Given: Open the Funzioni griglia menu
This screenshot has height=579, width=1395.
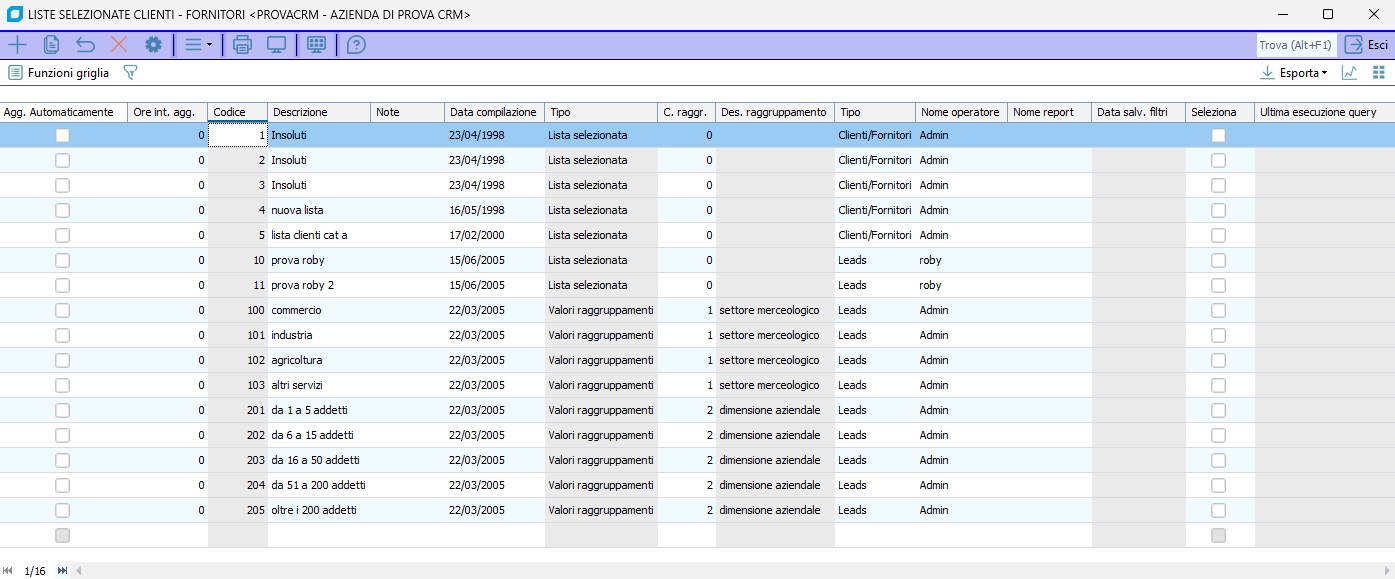Looking at the screenshot, I should pos(58,73).
